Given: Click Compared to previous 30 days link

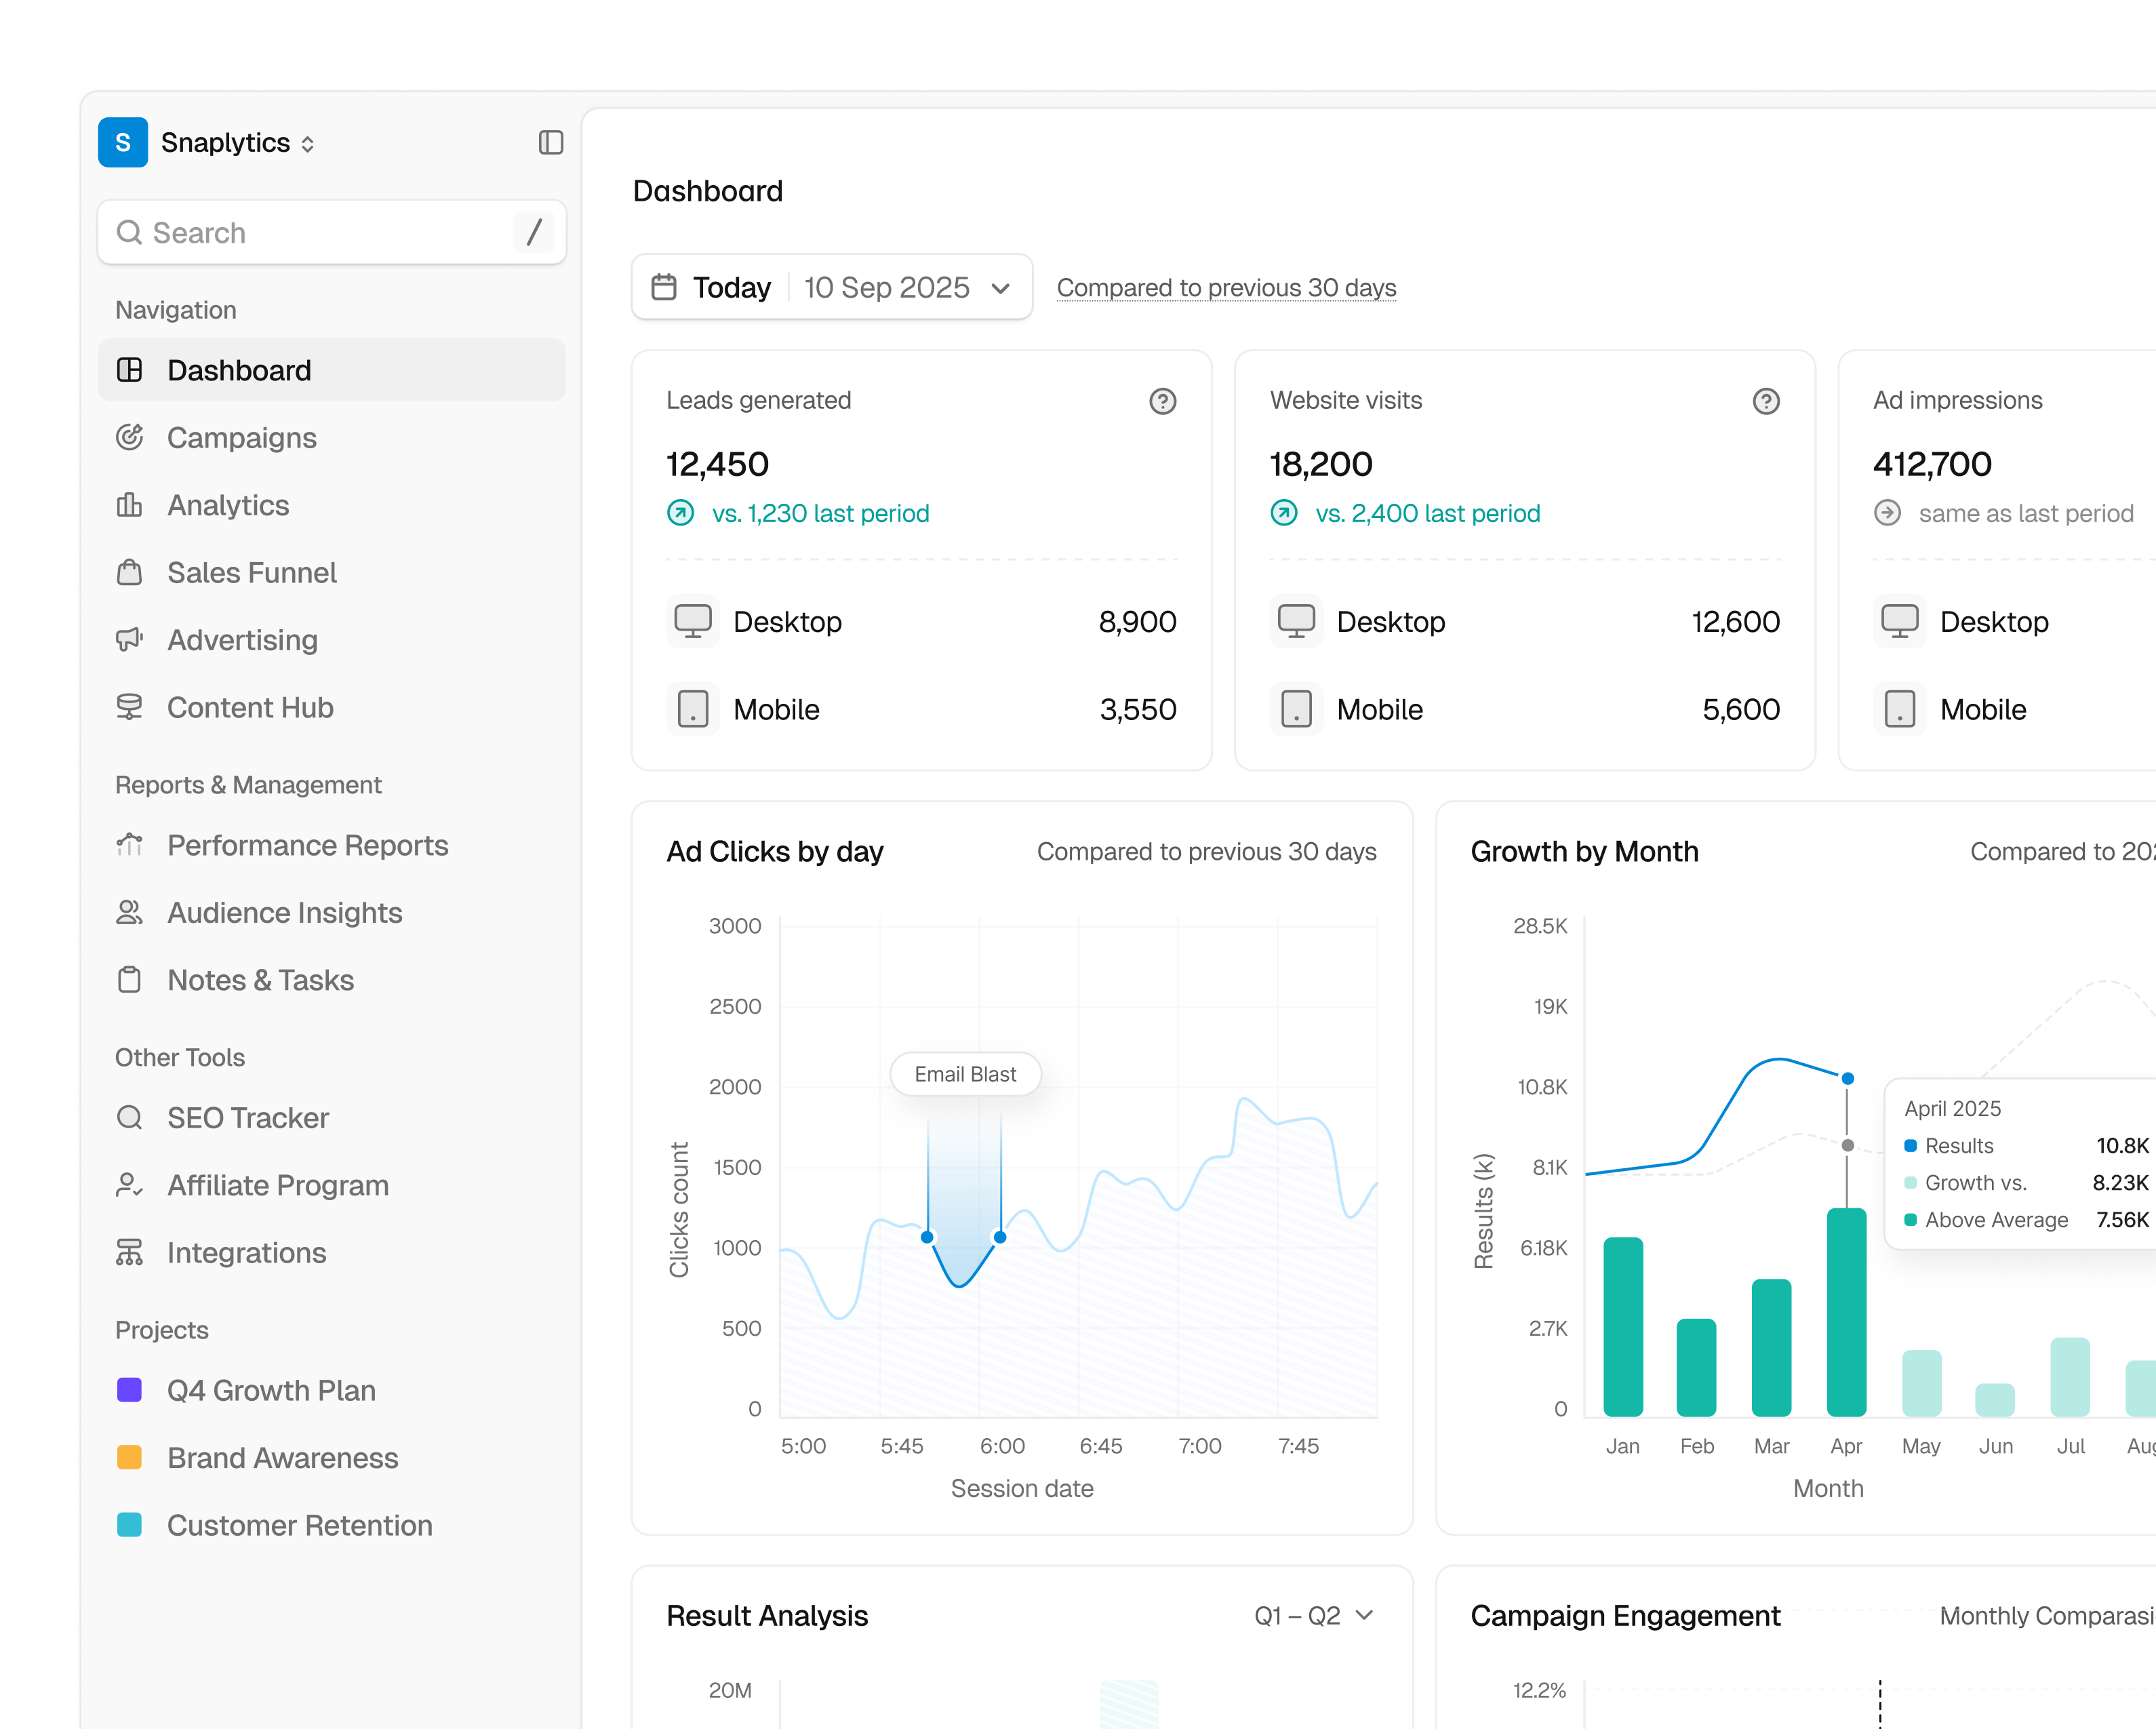Looking at the screenshot, I should 1226,288.
